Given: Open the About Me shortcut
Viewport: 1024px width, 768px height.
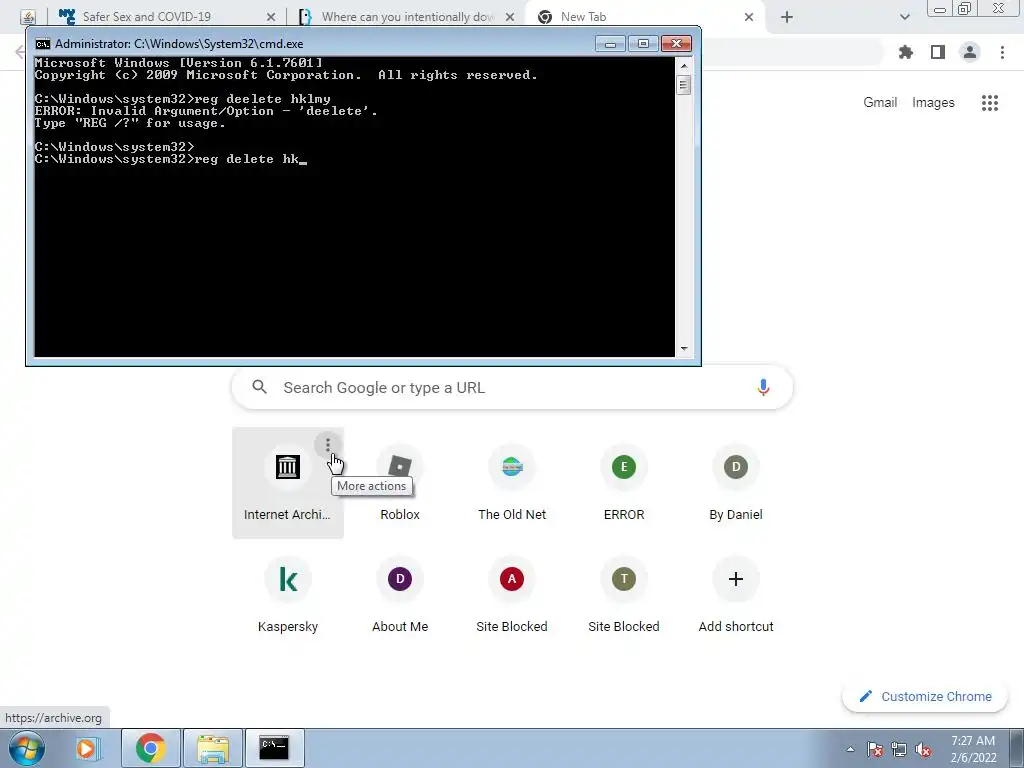Looking at the screenshot, I should click(x=400, y=595).
